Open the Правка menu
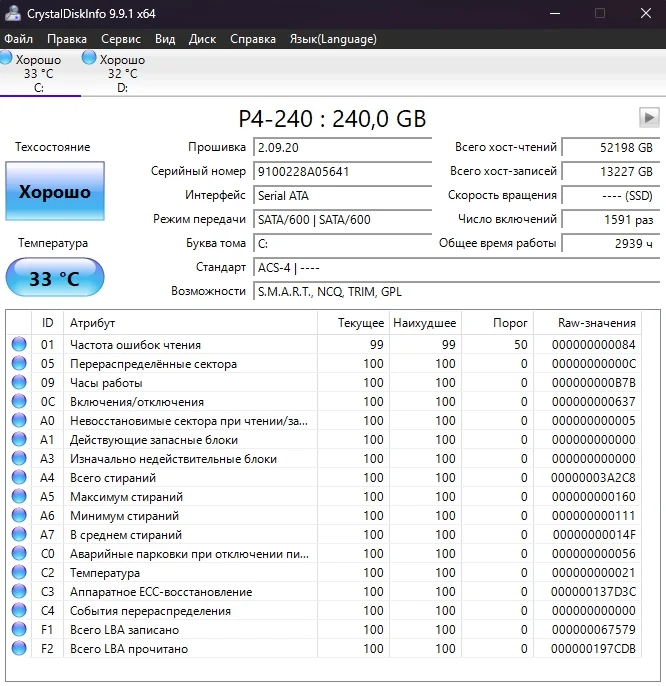666x686 pixels. coord(67,39)
